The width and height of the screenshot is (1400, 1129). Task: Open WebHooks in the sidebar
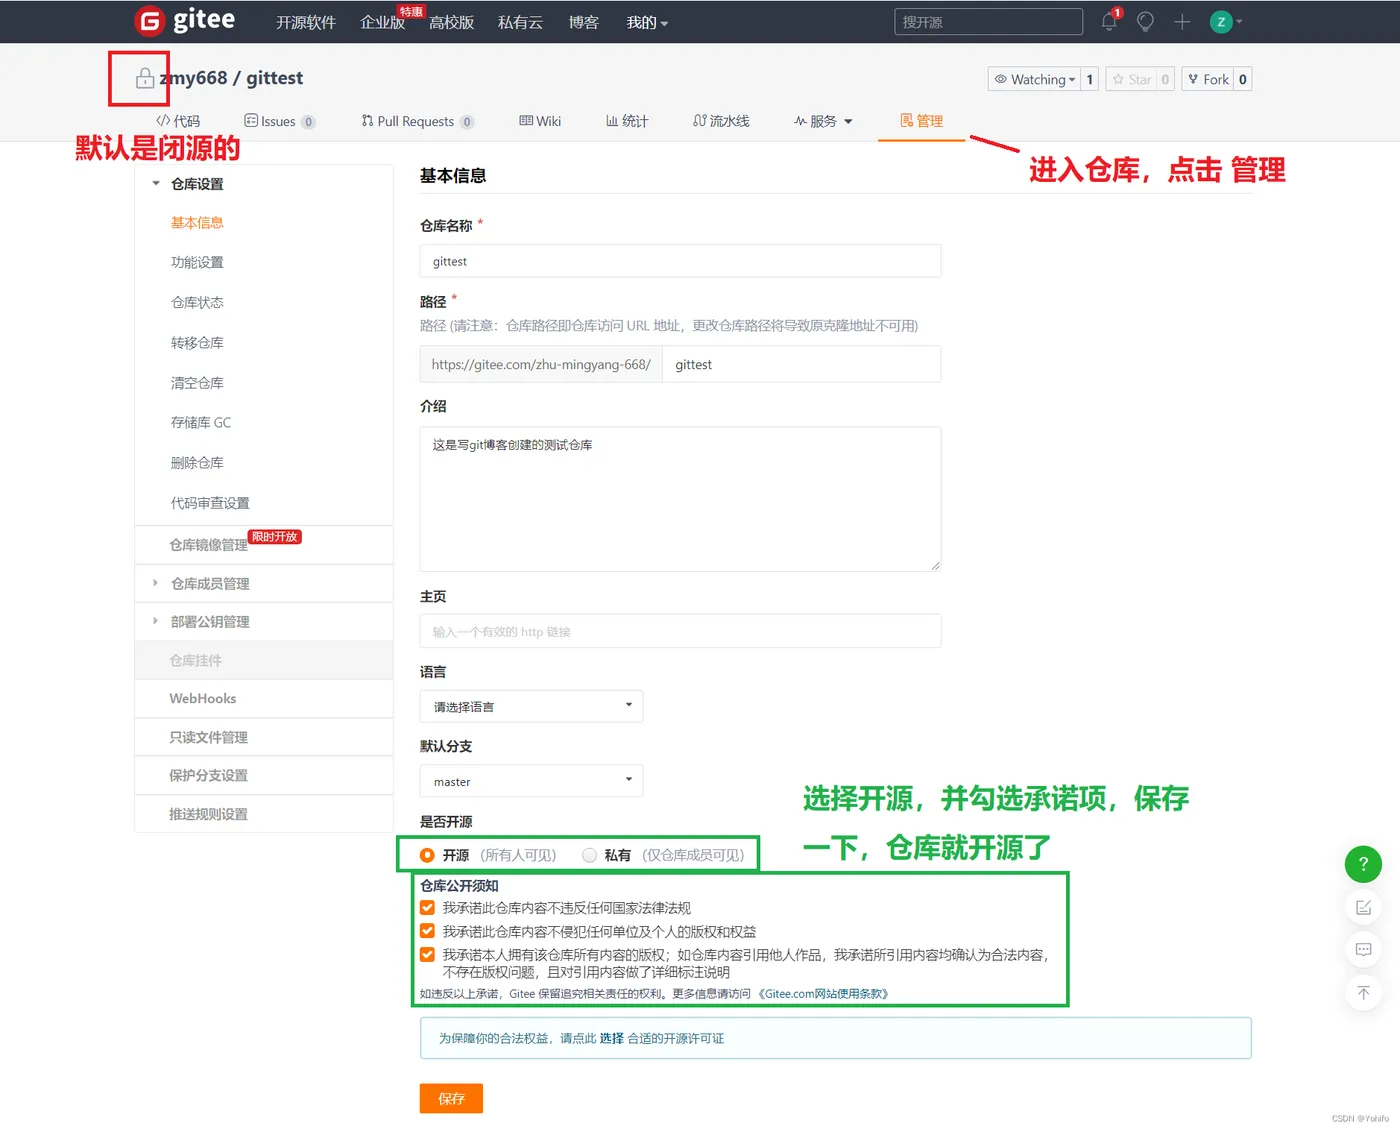coord(203,698)
